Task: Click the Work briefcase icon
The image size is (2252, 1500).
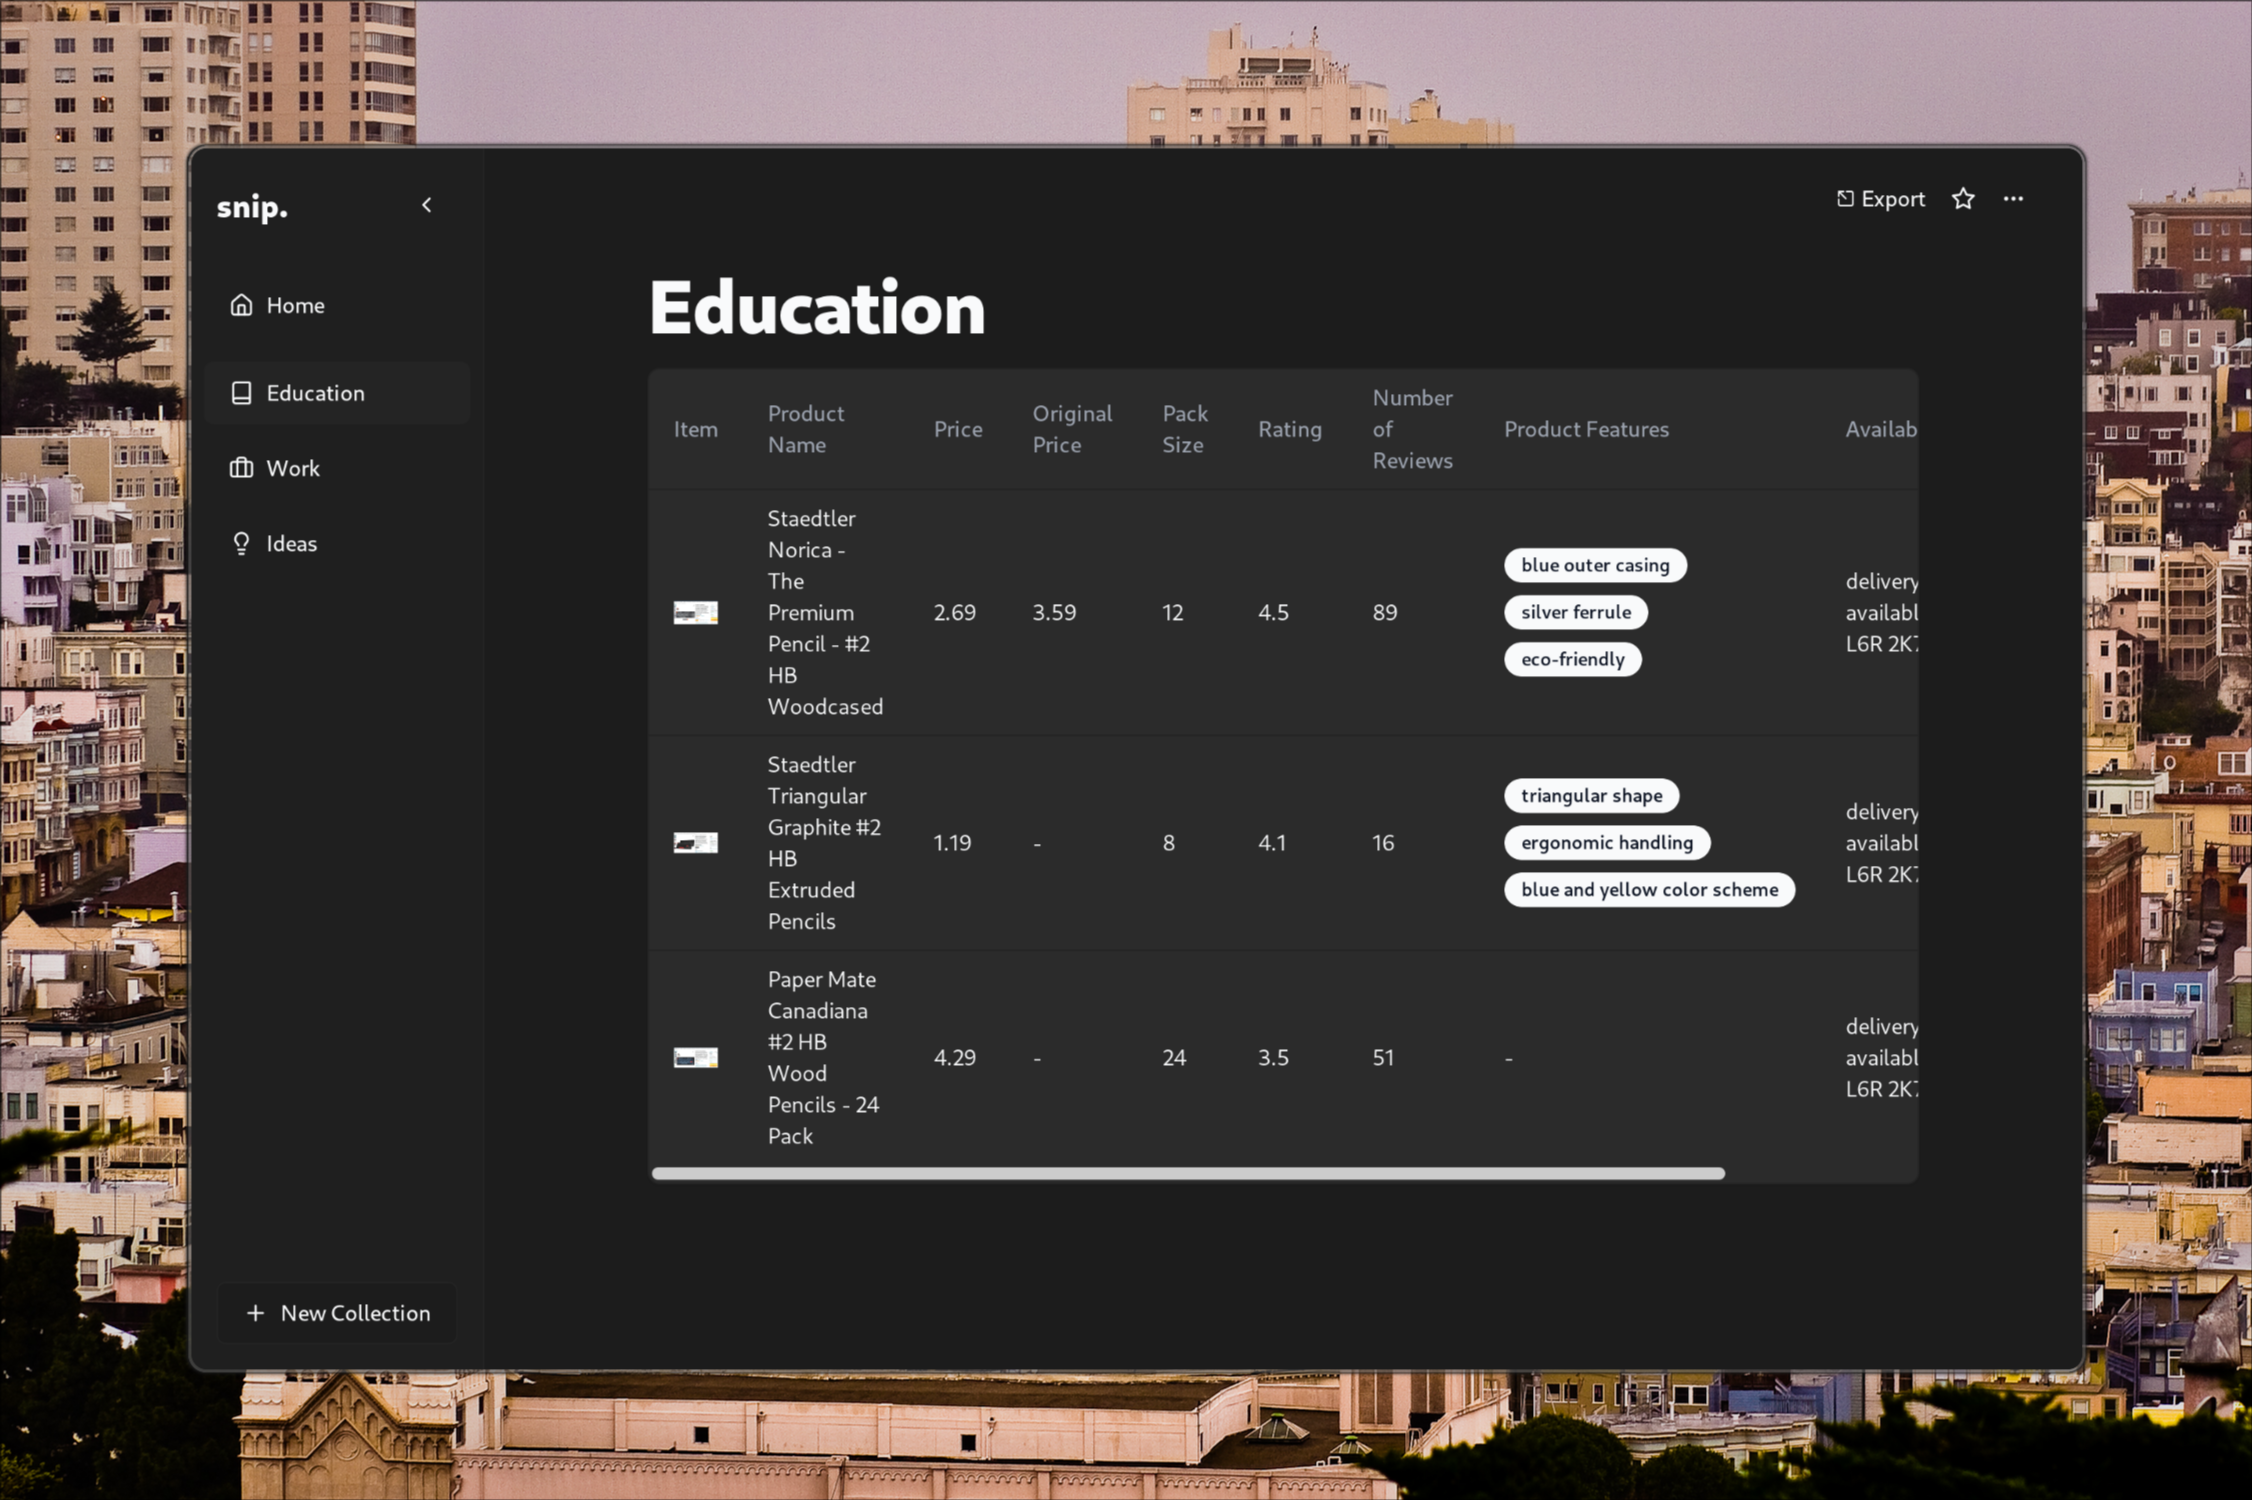Action: tap(241, 468)
